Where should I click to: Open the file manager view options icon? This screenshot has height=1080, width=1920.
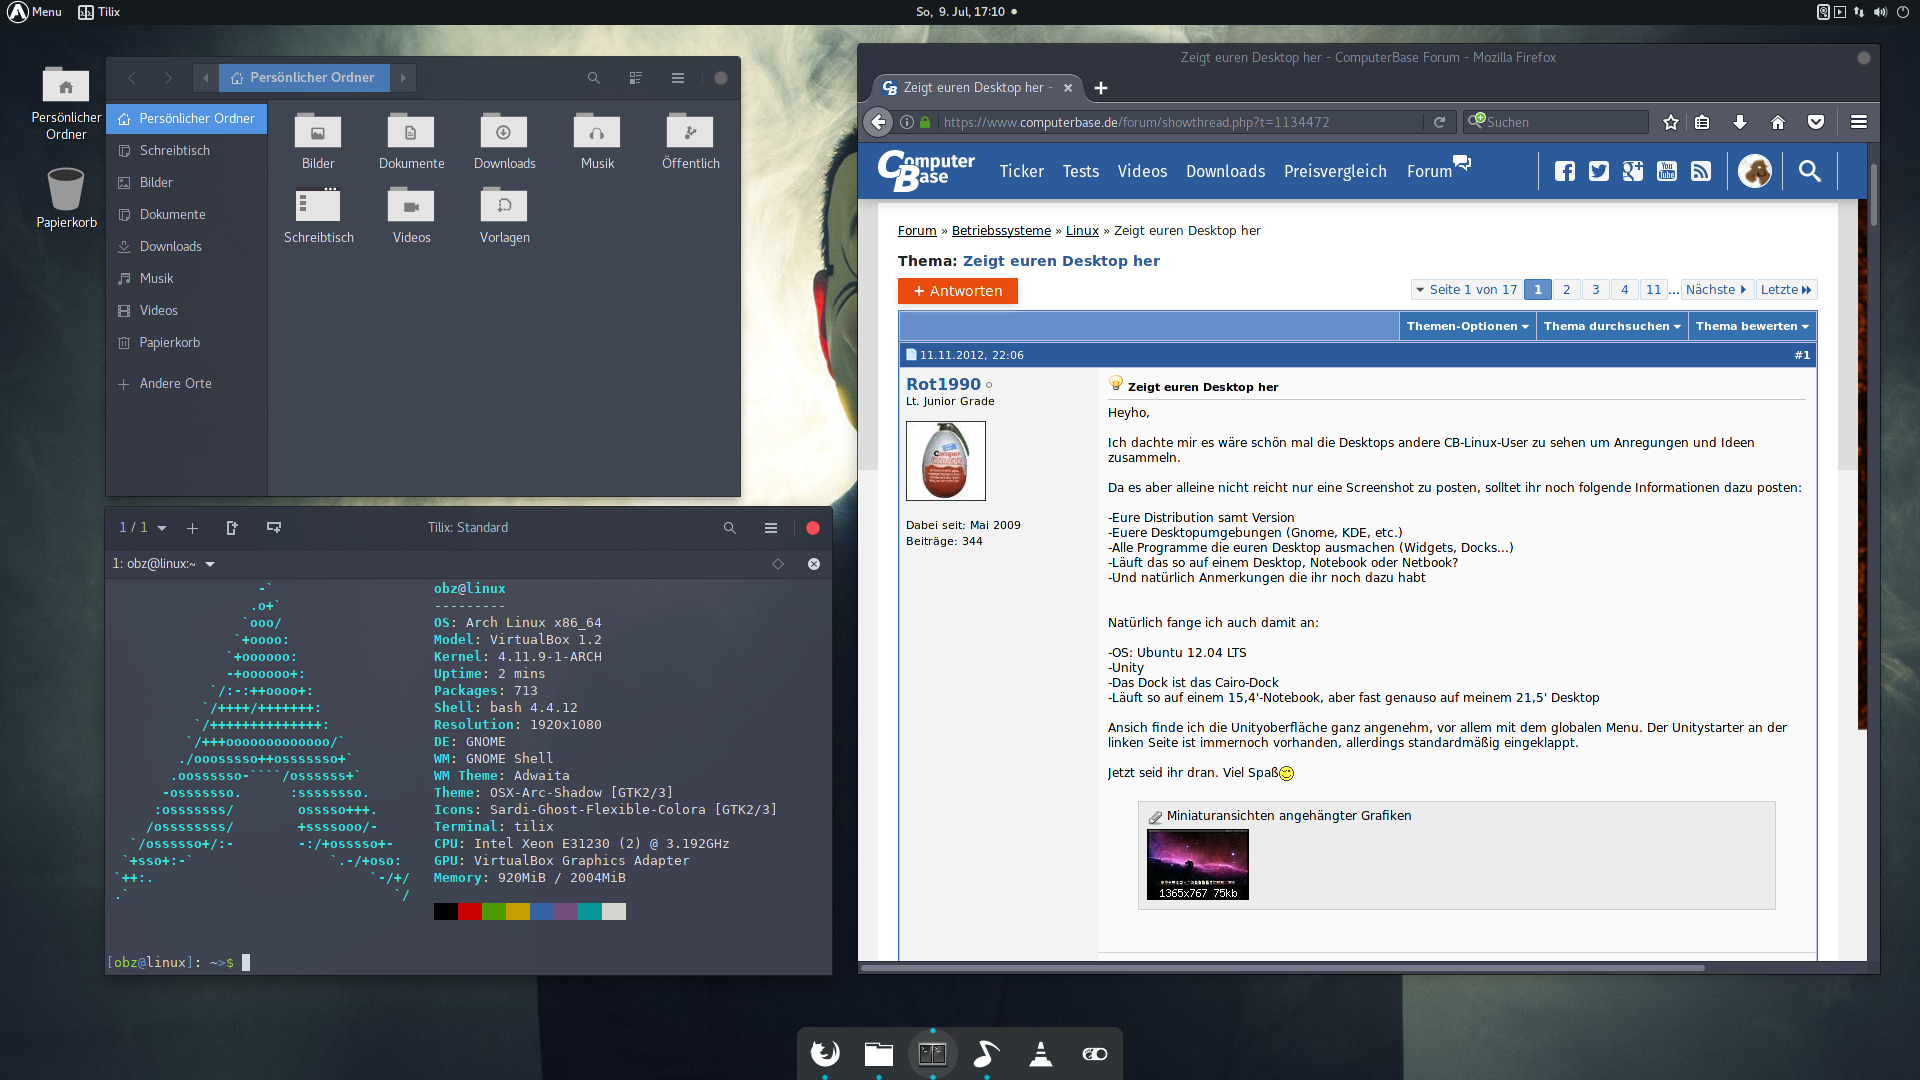point(635,78)
